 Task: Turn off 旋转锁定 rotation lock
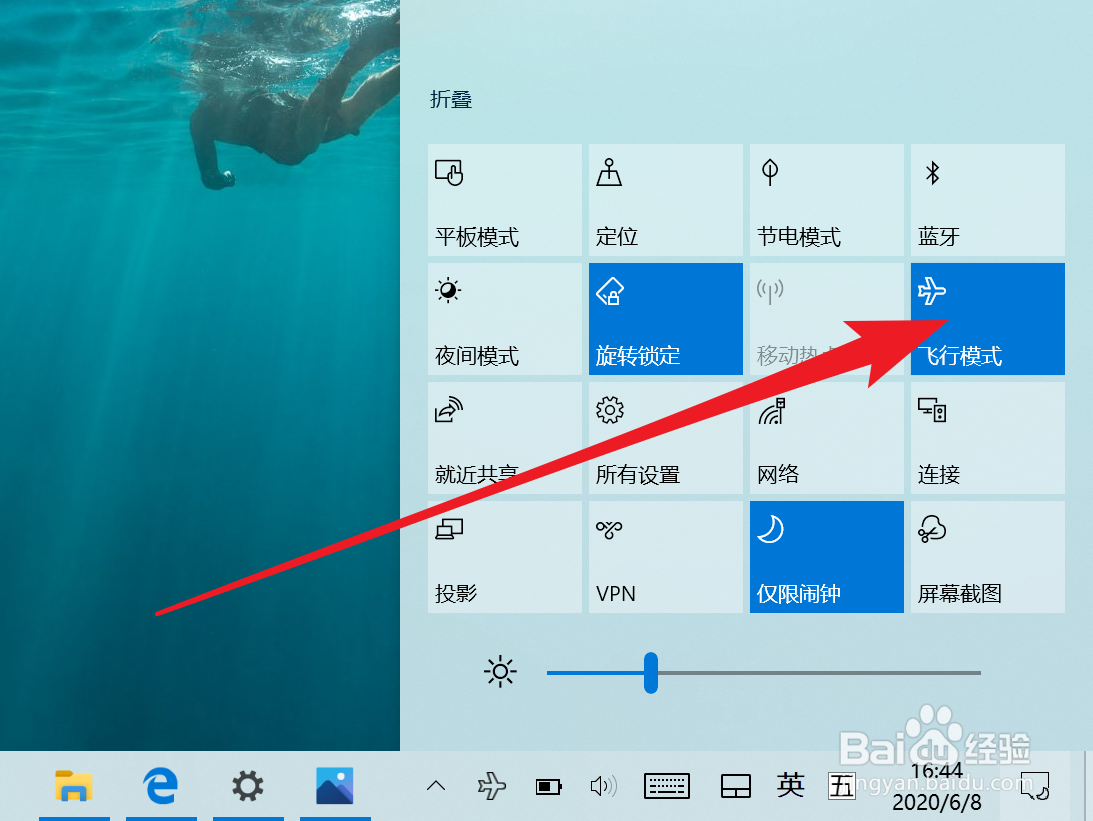[665, 319]
